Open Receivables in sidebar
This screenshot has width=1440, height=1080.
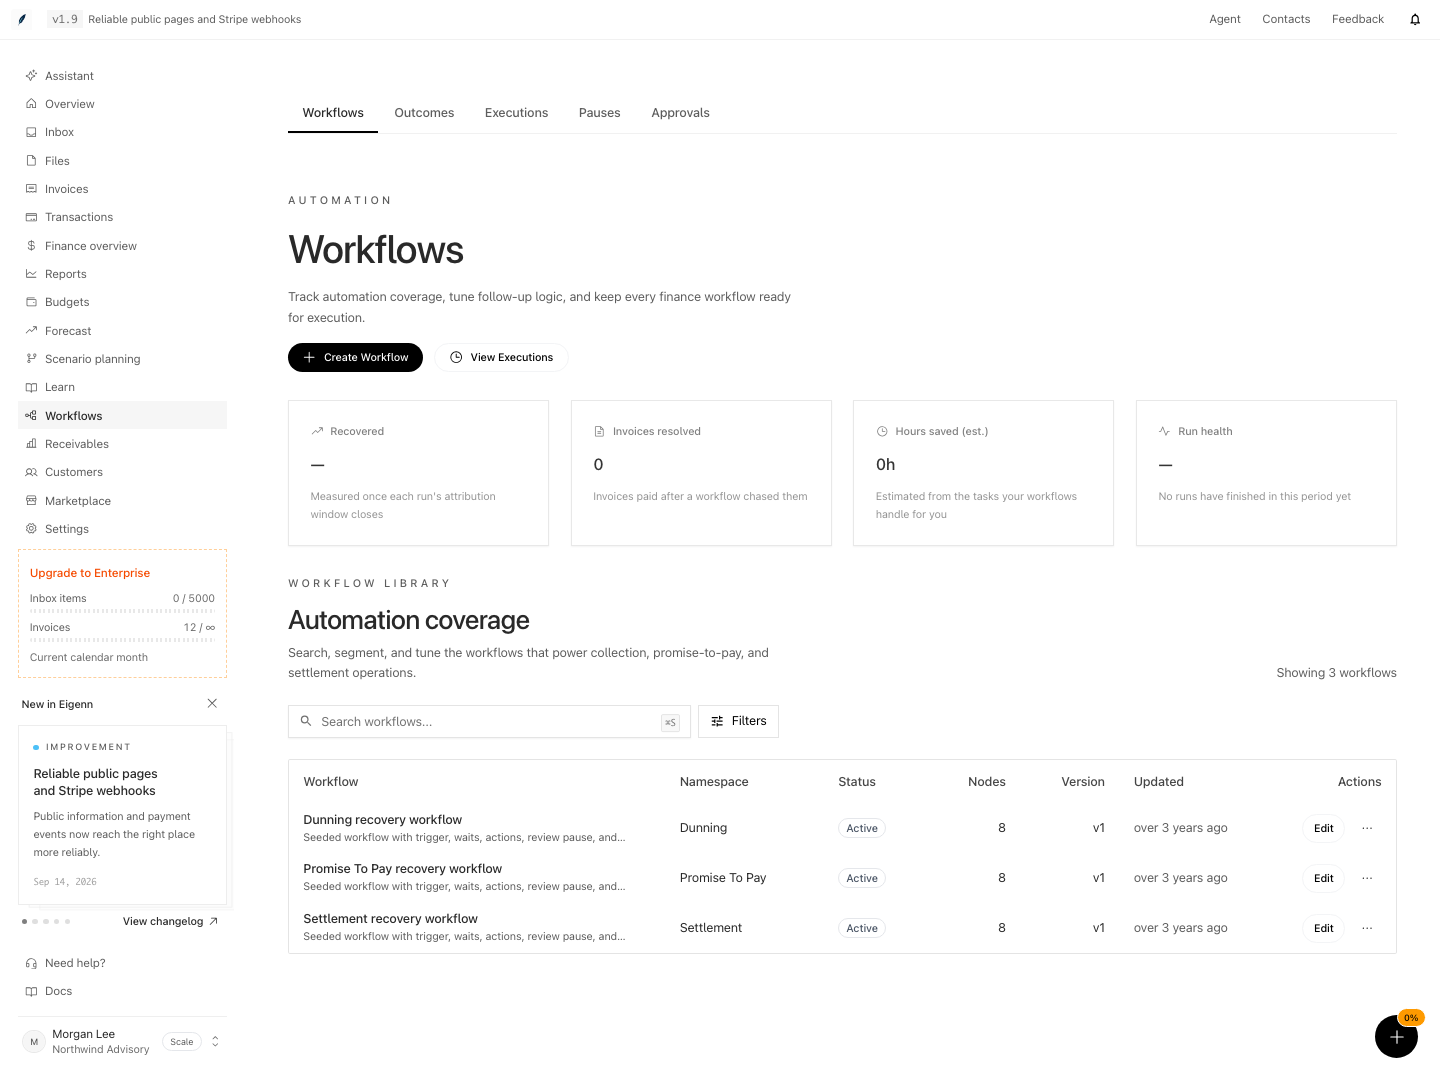(x=122, y=444)
